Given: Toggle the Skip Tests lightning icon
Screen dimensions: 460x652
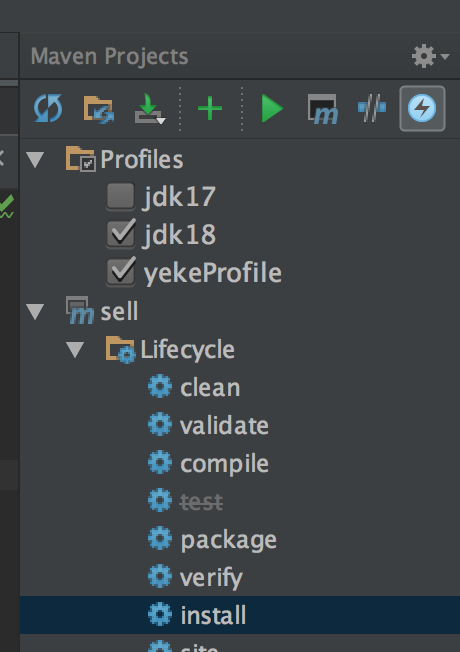Looking at the screenshot, I should click(x=422, y=108).
